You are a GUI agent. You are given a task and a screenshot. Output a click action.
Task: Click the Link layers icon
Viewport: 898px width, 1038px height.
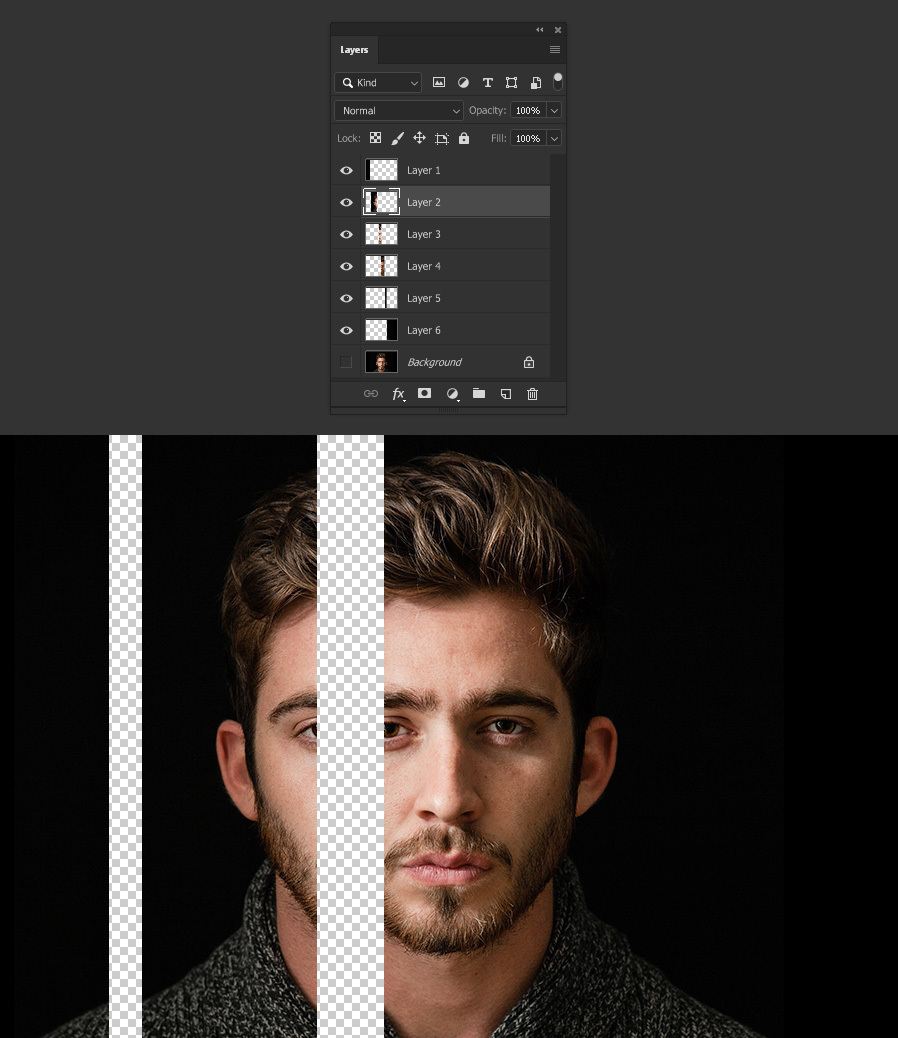point(371,394)
